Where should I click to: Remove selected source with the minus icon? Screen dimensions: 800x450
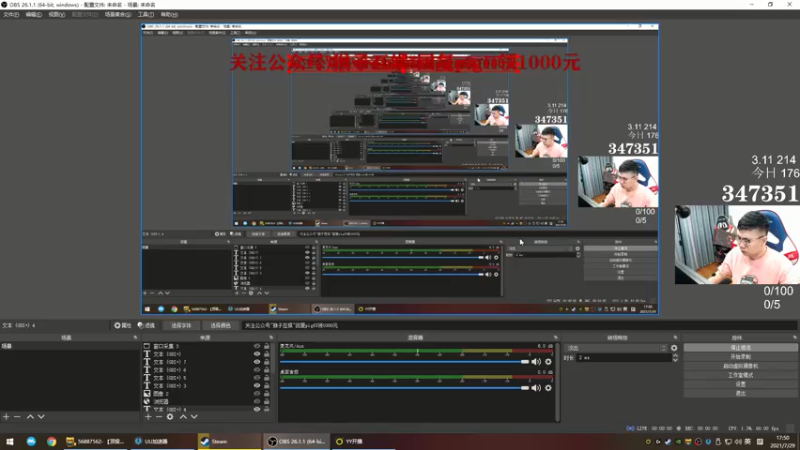pos(159,417)
